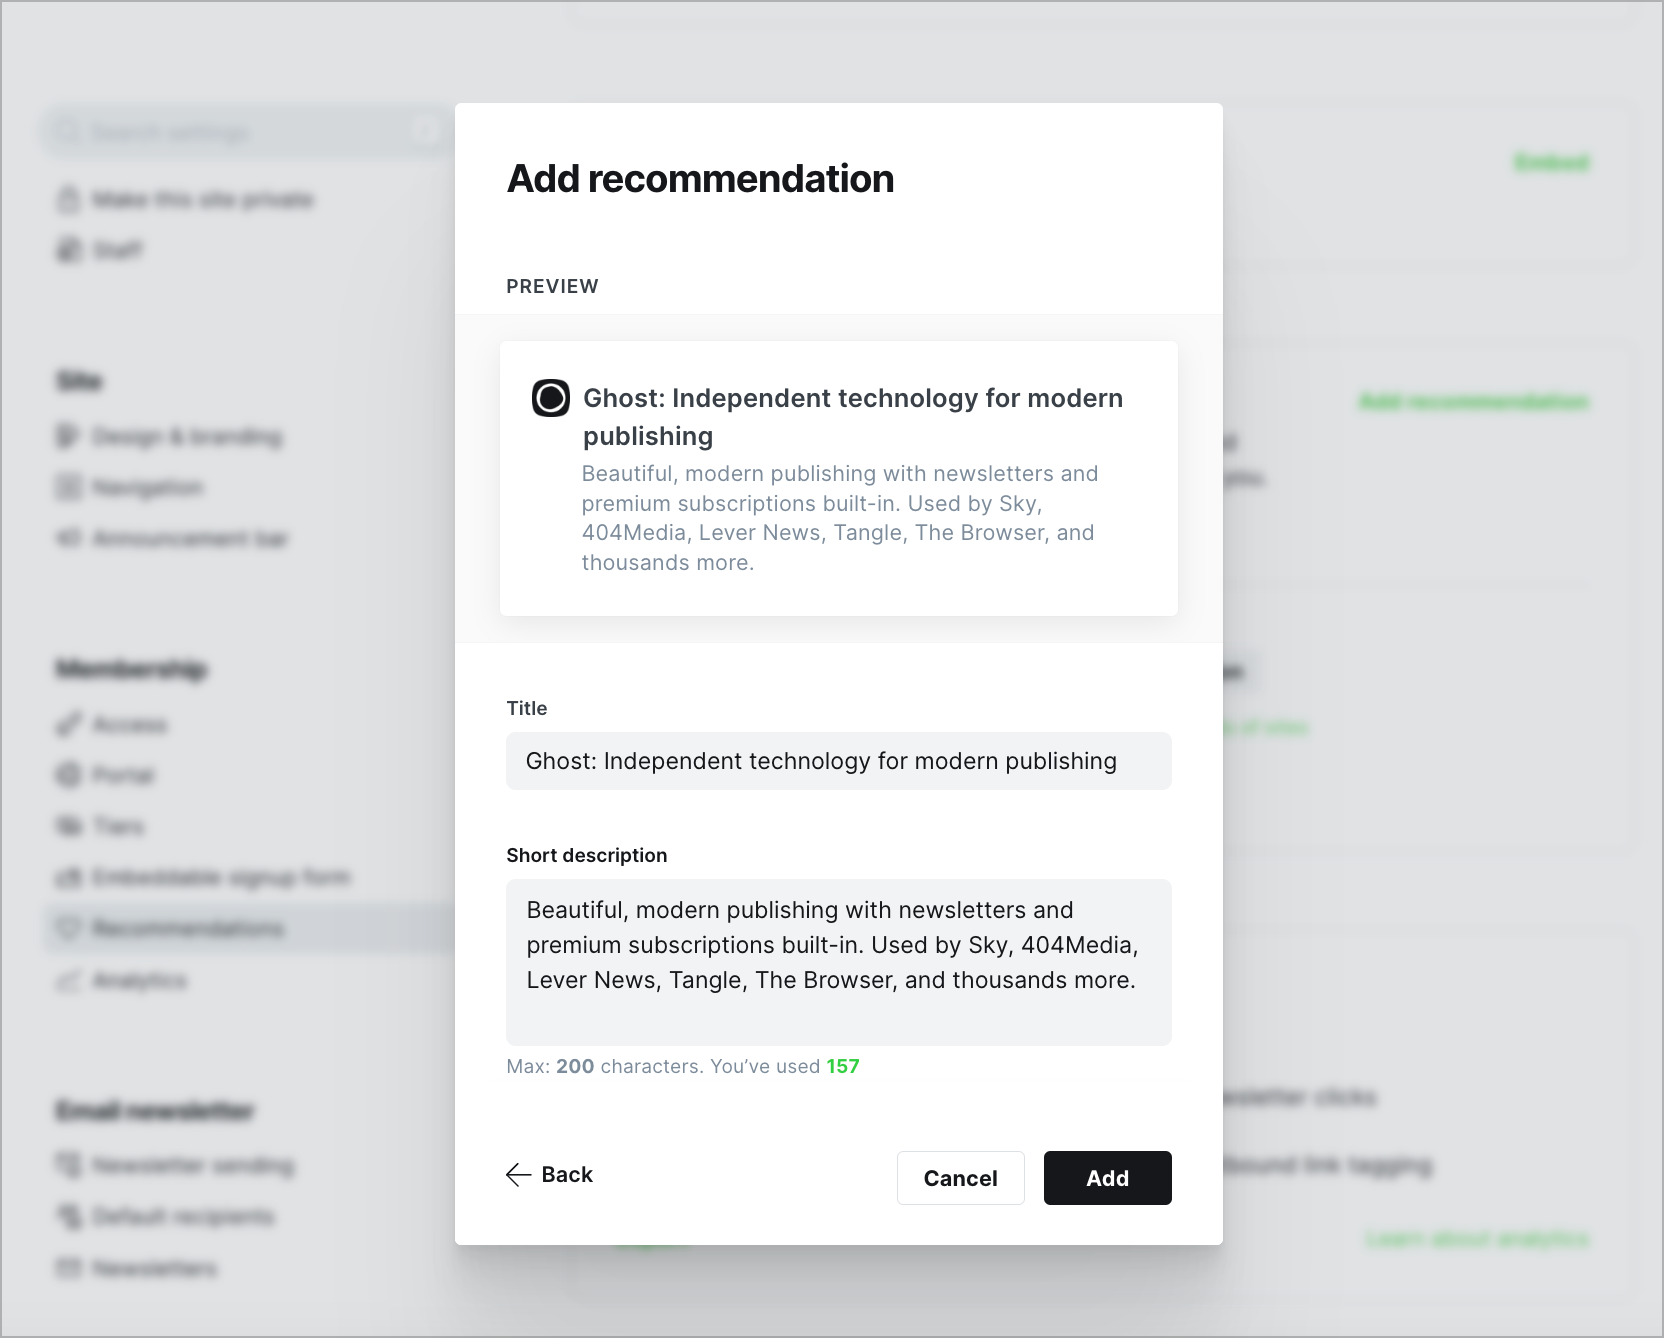The width and height of the screenshot is (1664, 1338).
Task: Select the Access icon under Membership
Action: pyautogui.click(x=66, y=724)
